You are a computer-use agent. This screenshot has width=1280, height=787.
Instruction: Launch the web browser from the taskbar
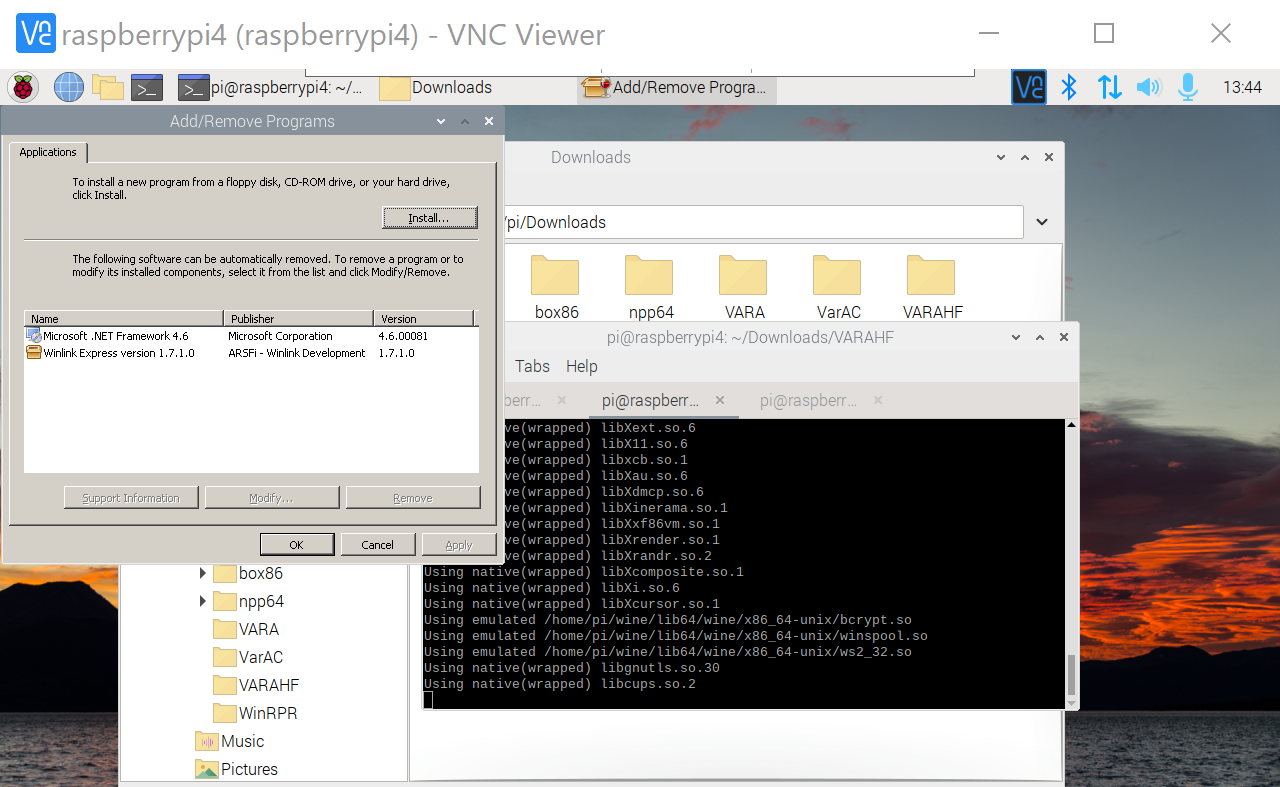68,87
